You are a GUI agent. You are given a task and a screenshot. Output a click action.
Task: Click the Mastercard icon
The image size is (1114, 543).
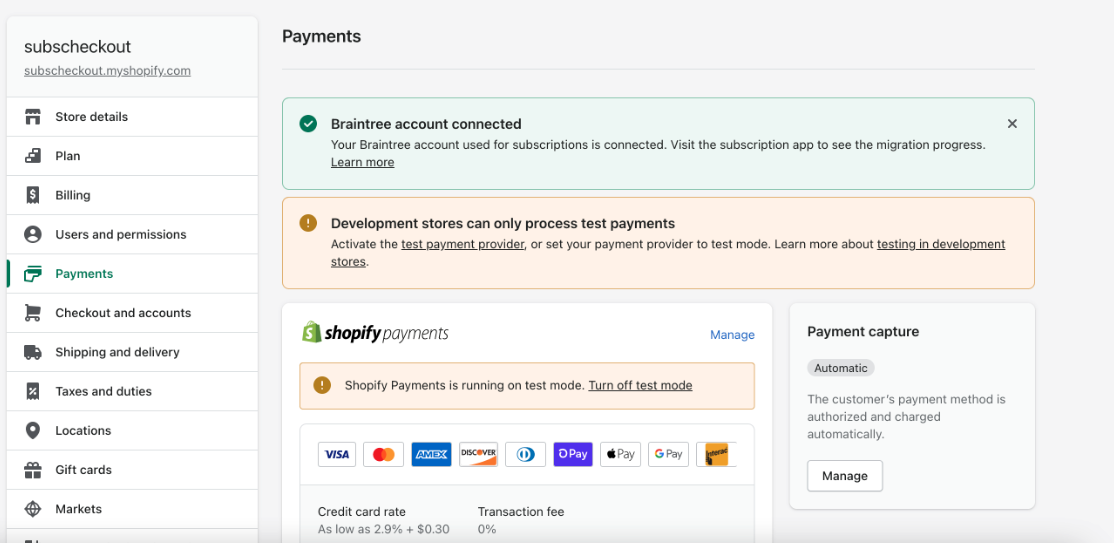click(384, 454)
